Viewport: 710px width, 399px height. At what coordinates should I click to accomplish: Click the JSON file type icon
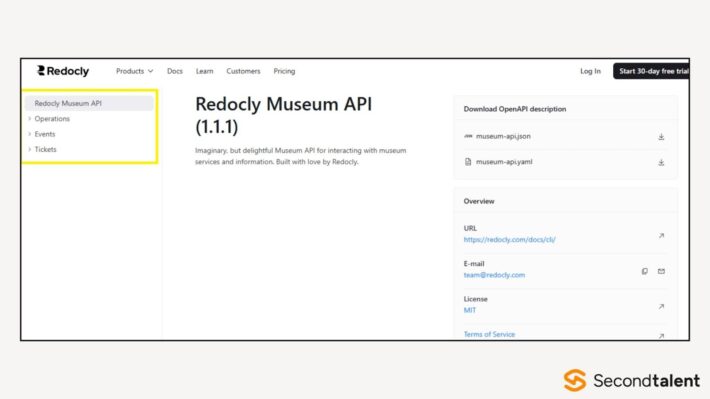[468, 136]
